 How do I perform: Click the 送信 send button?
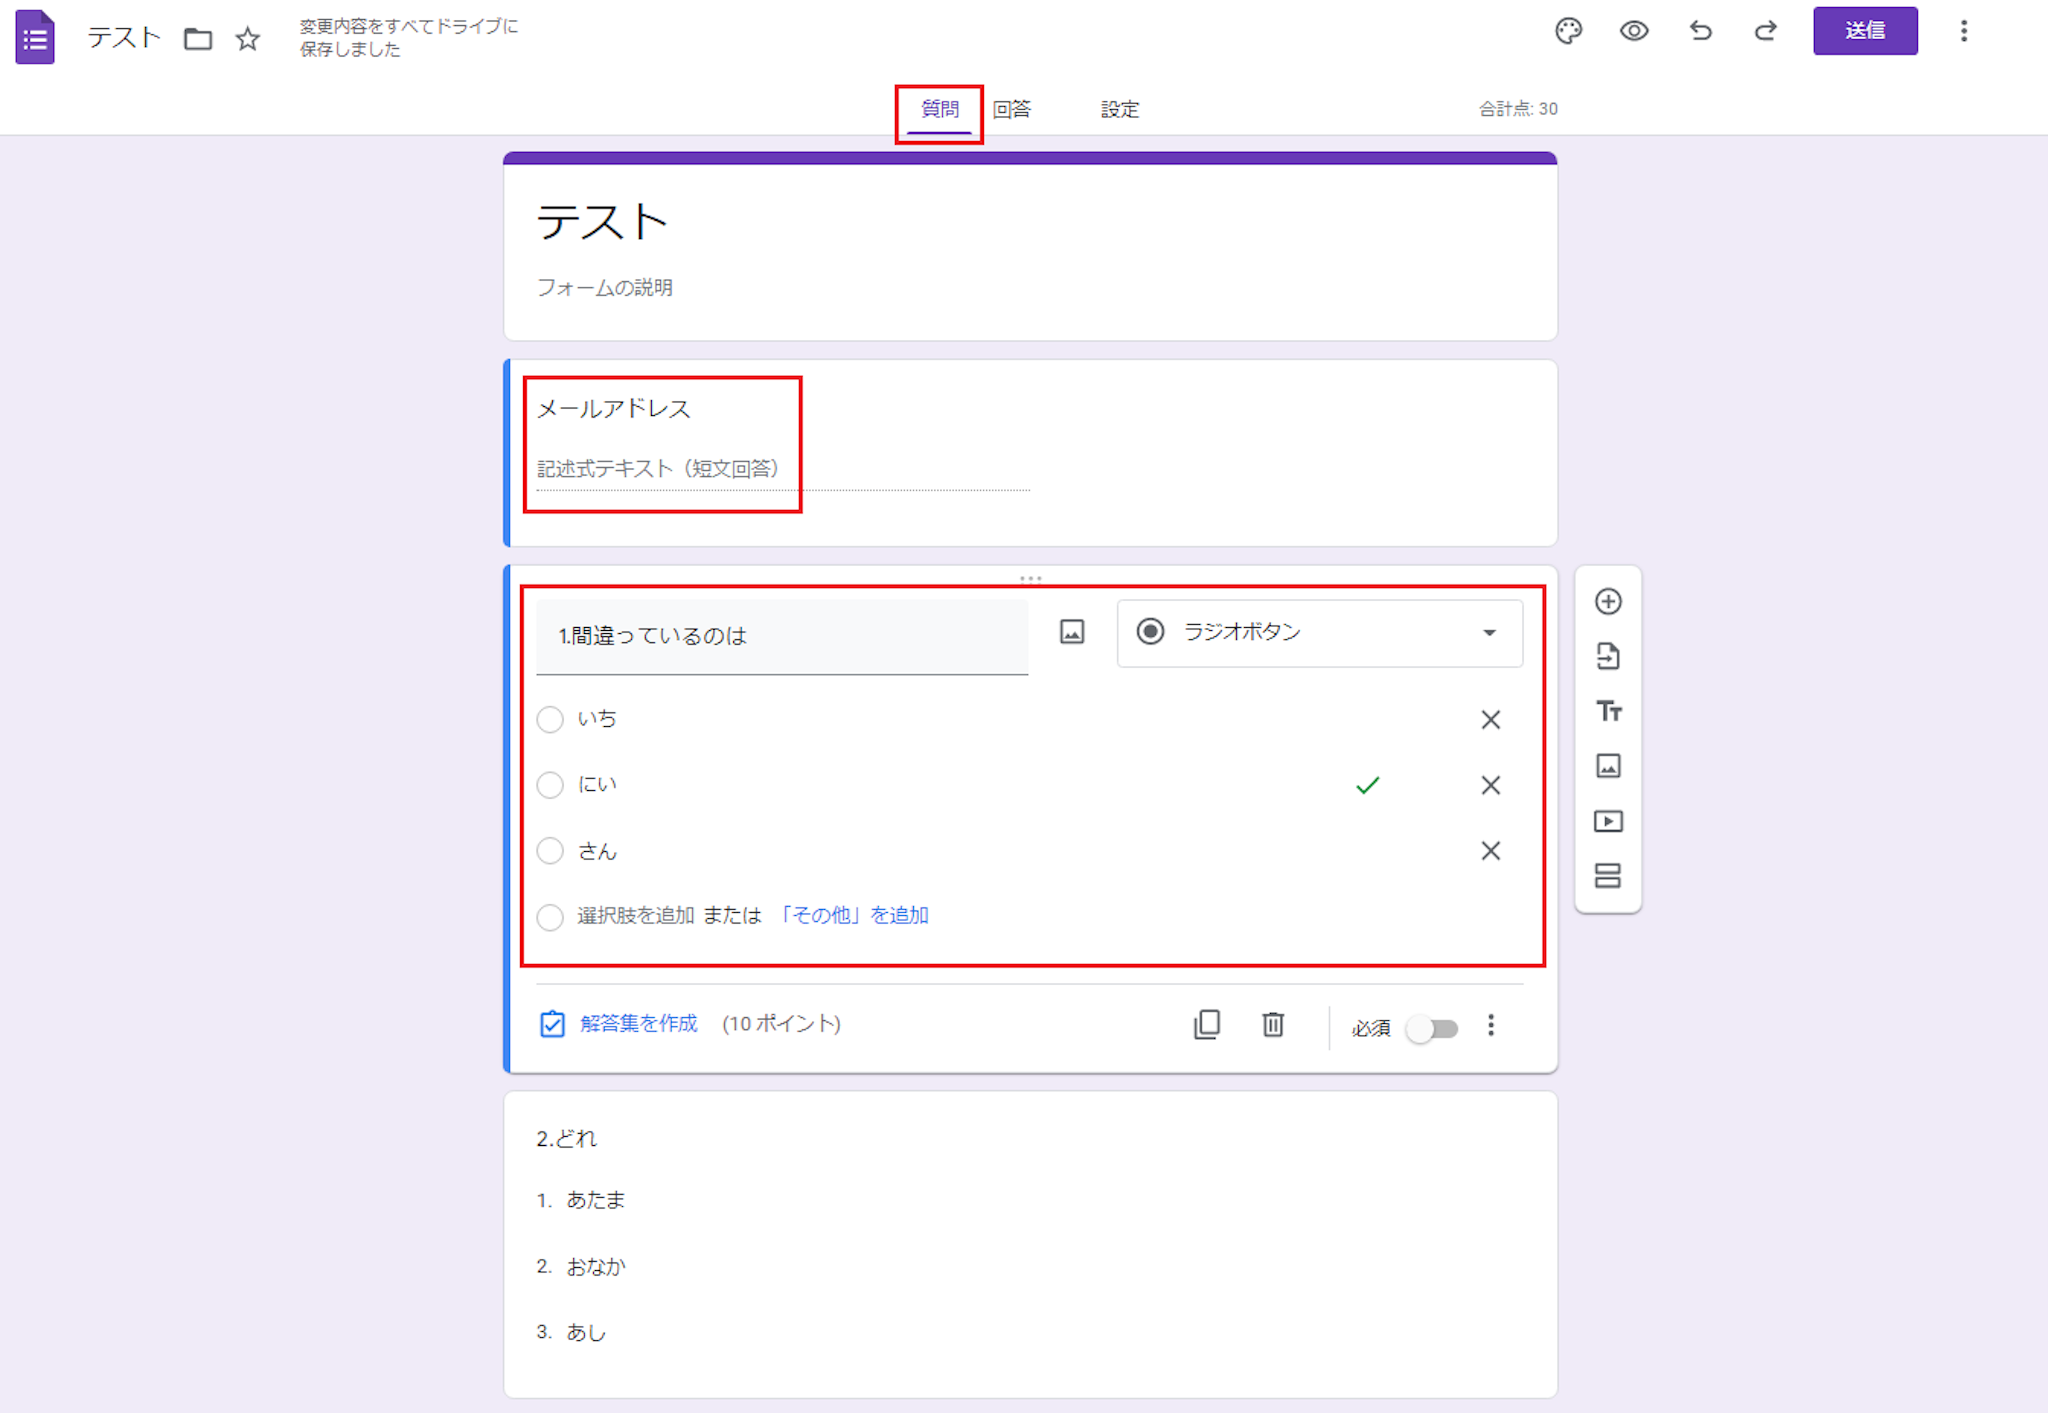[1864, 32]
